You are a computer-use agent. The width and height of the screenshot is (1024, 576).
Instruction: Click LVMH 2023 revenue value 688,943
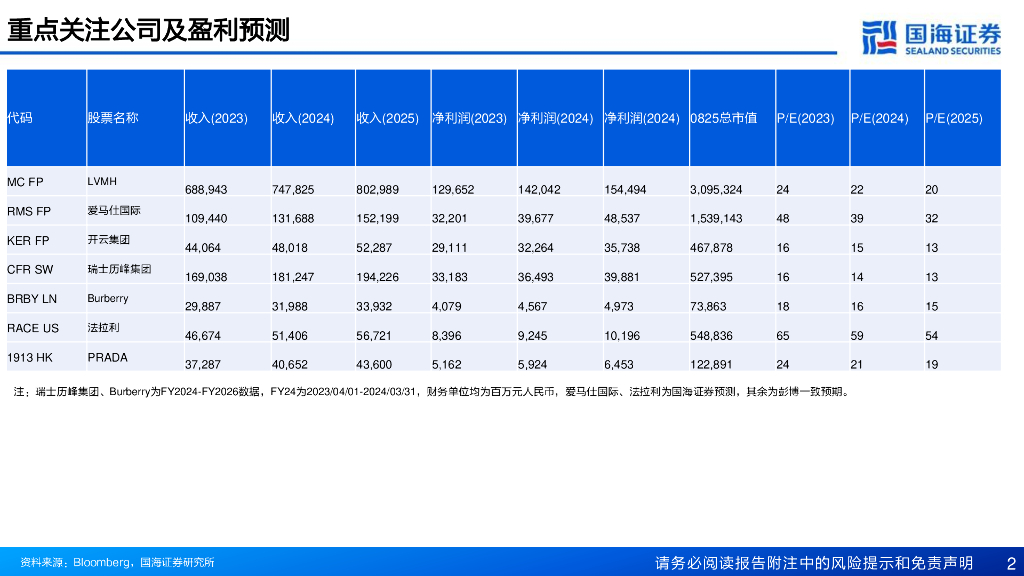point(206,189)
